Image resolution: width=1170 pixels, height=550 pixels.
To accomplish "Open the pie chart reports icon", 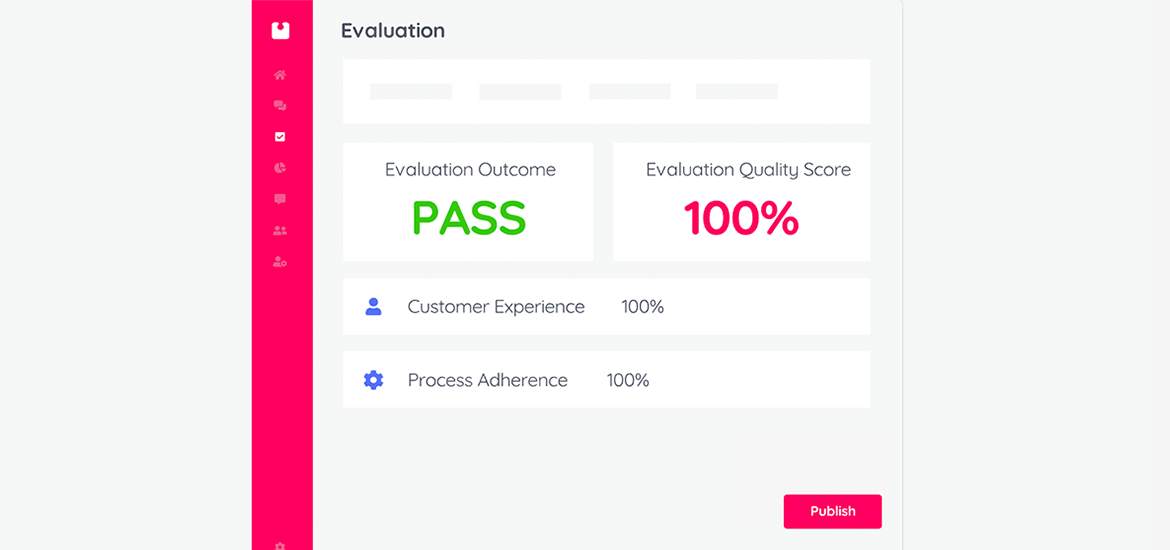I will [280, 168].
